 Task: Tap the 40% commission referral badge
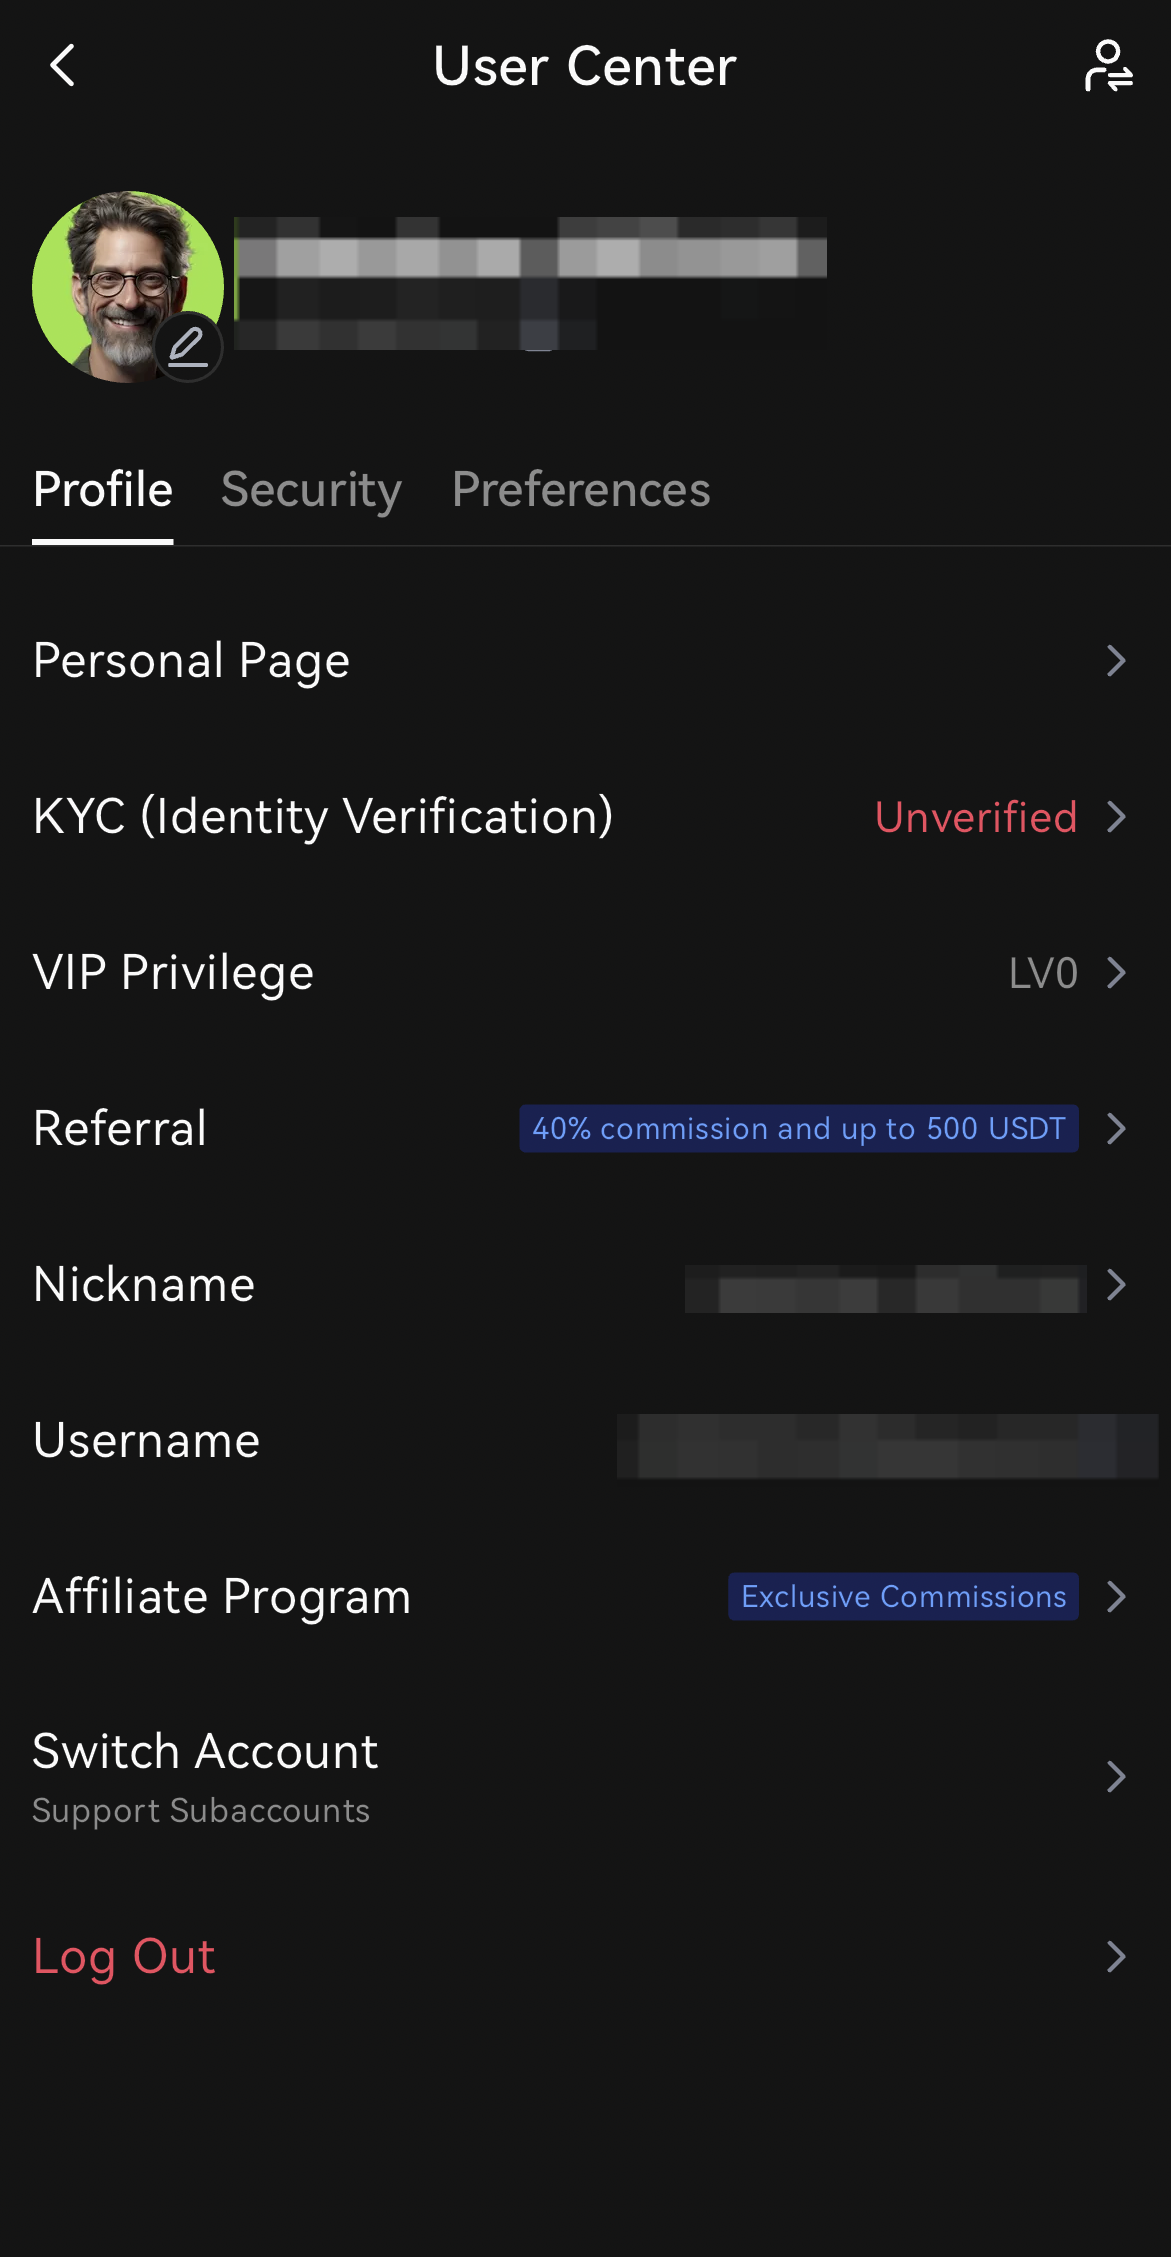(798, 1129)
